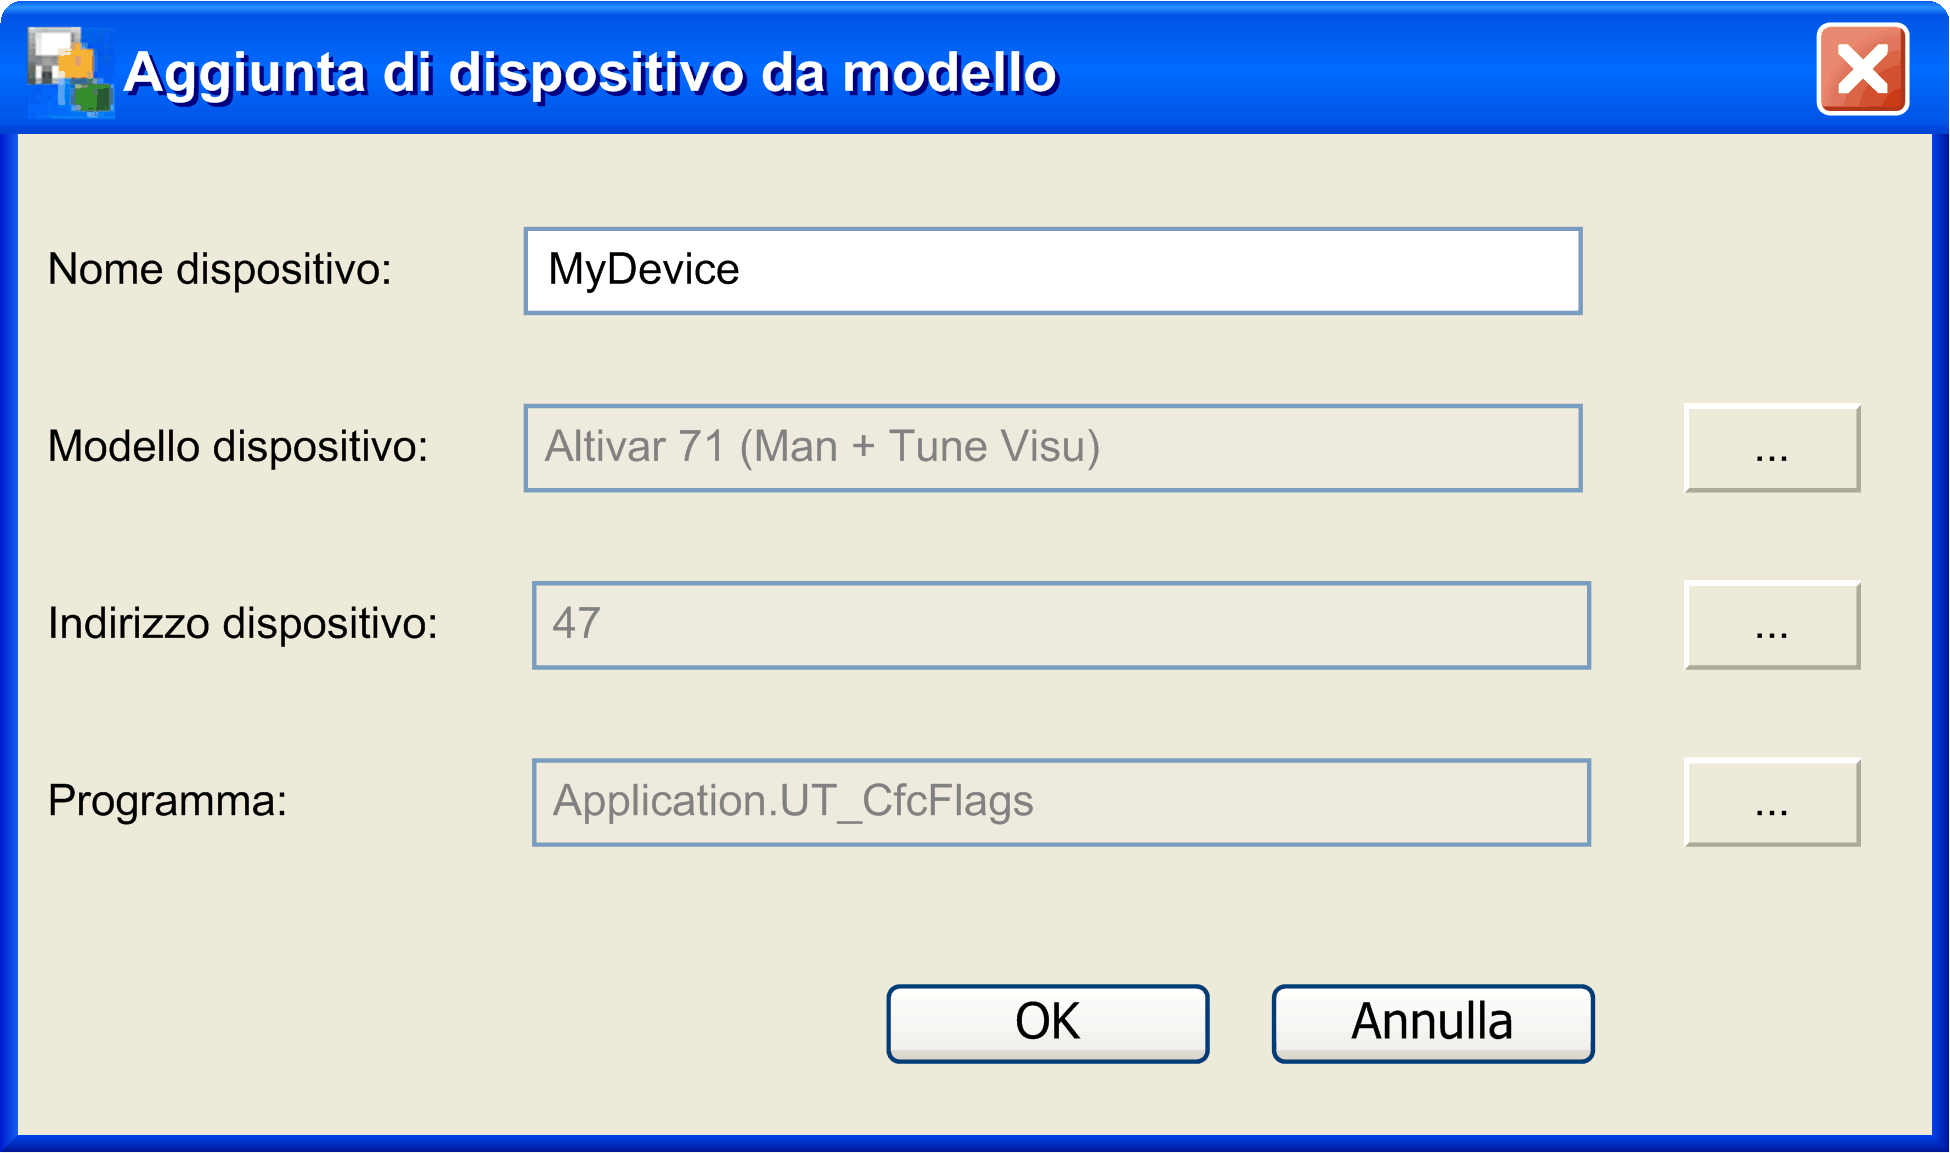This screenshot has height=1153, width=1950.
Task: Click the Indirizzo dispositivo field showing 47
Action: pos(1060,625)
